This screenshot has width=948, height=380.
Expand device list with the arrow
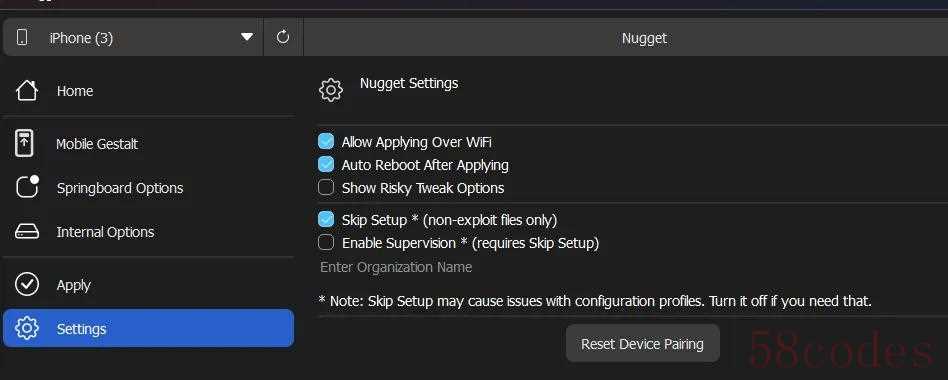click(x=247, y=37)
